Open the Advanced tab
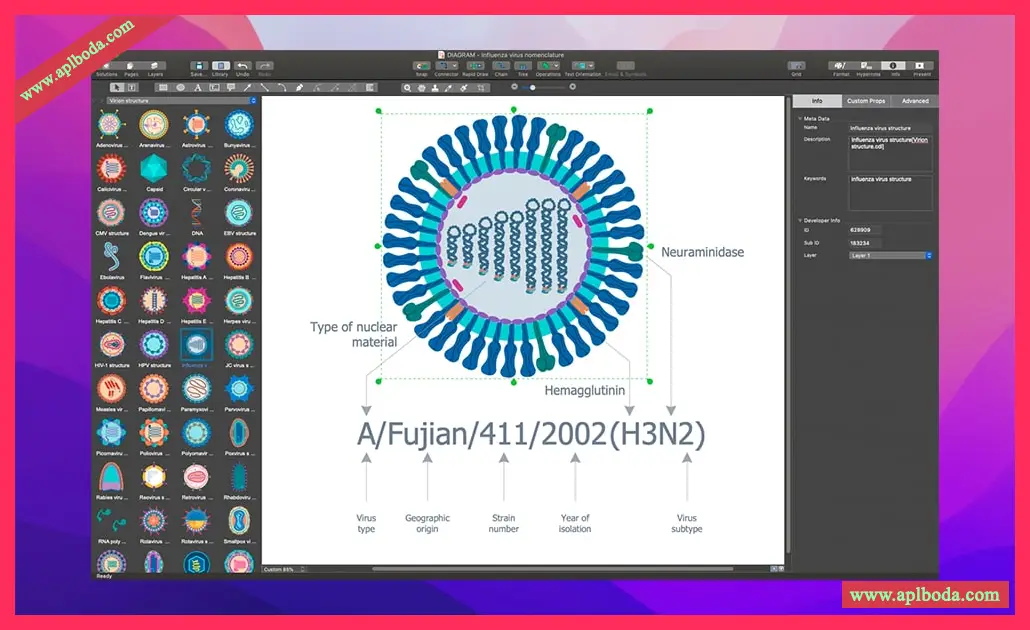Screen dimensions: 1030x630 point(914,101)
